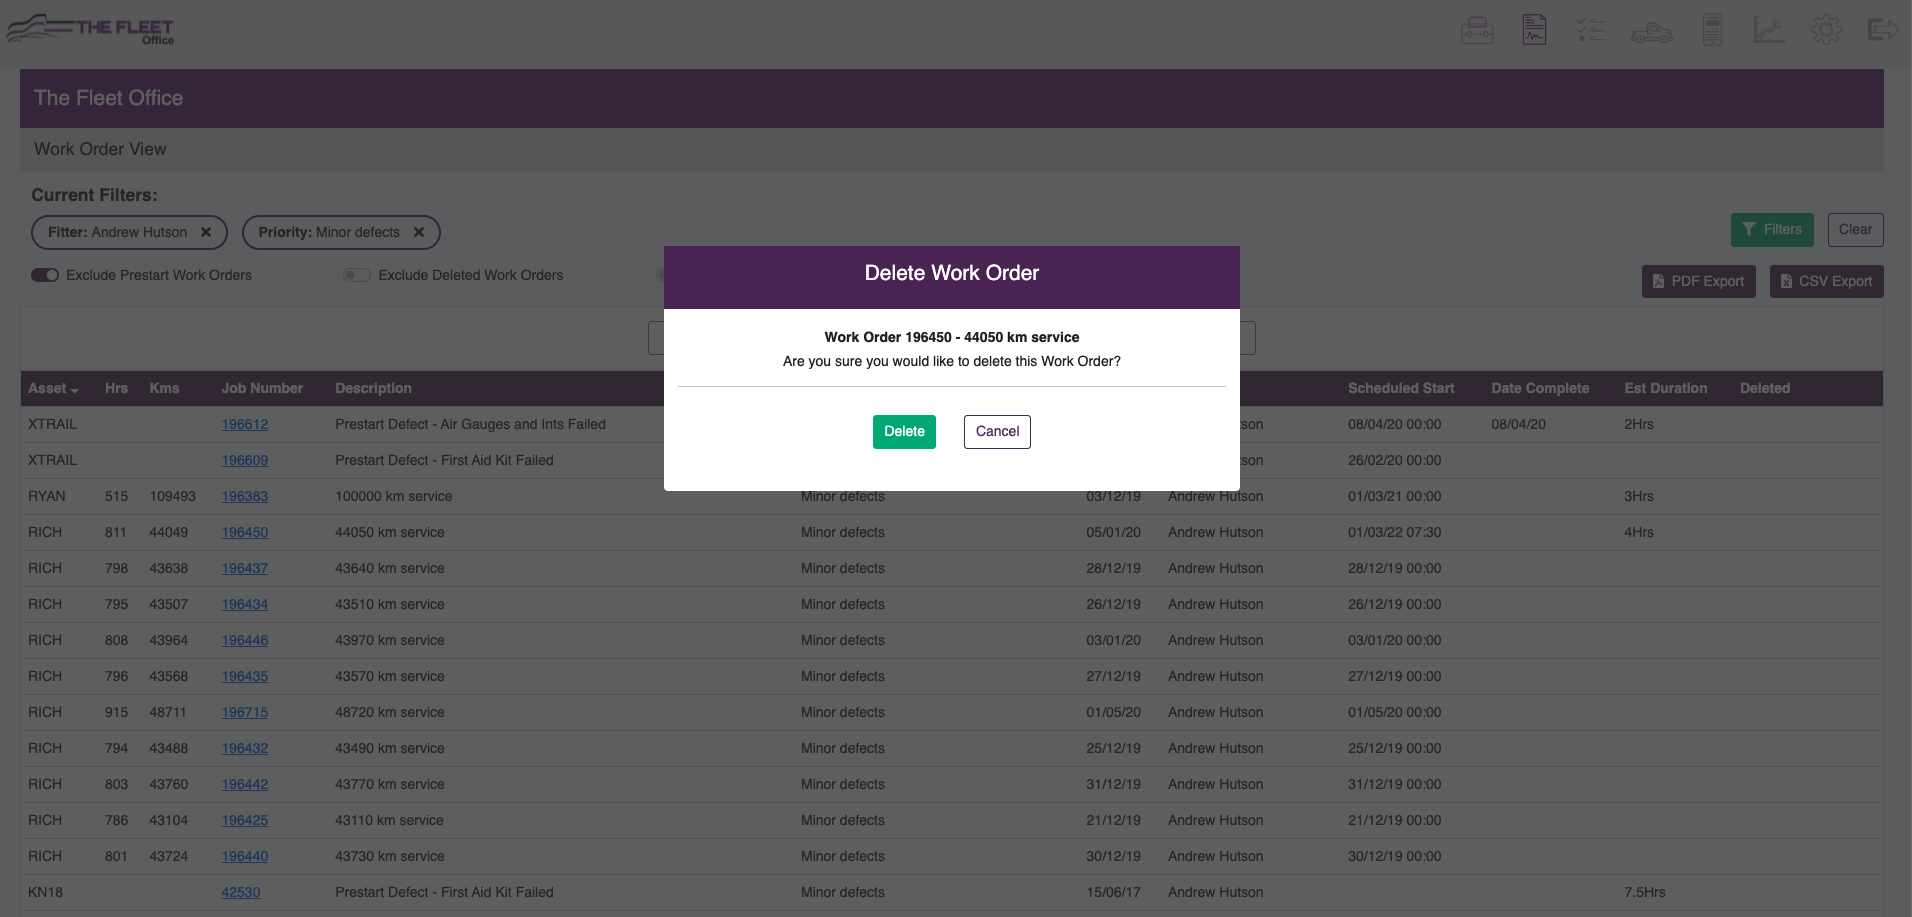This screenshot has width=1912, height=917.
Task: Open job number 196435 link
Action: (245, 676)
